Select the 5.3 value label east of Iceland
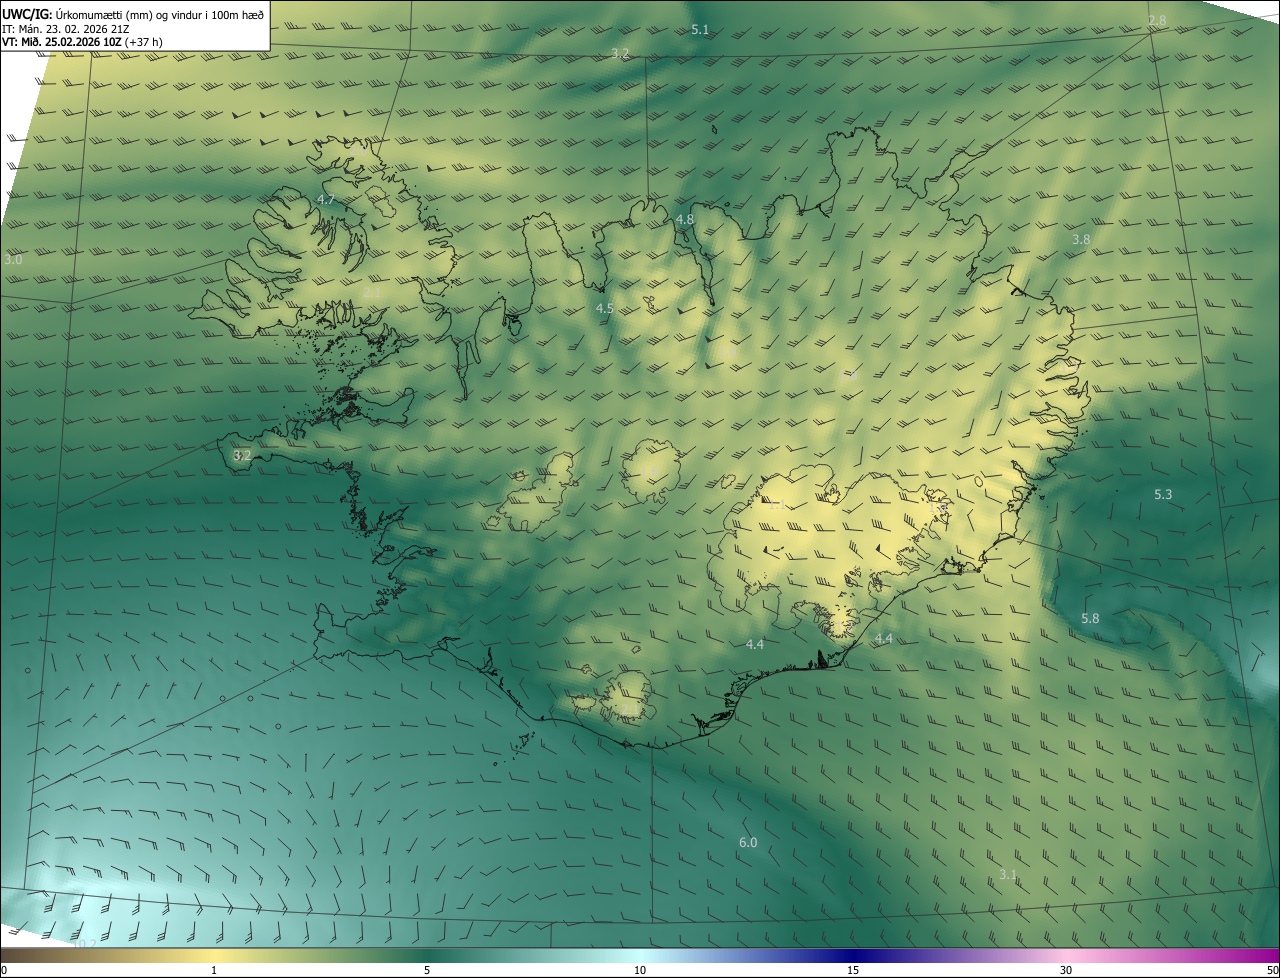Image resolution: width=1280 pixels, height=978 pixels. pyautogui.click(x=1163, y=494)
